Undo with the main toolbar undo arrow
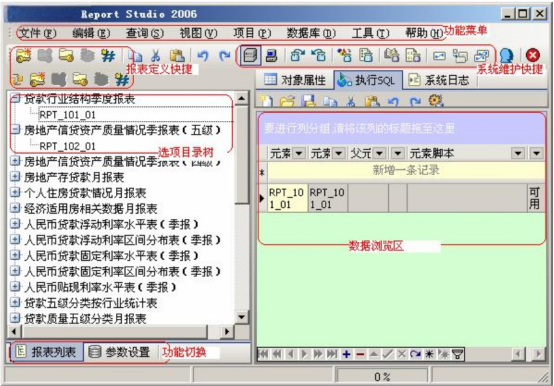The image size is (554, 386). 203,56
